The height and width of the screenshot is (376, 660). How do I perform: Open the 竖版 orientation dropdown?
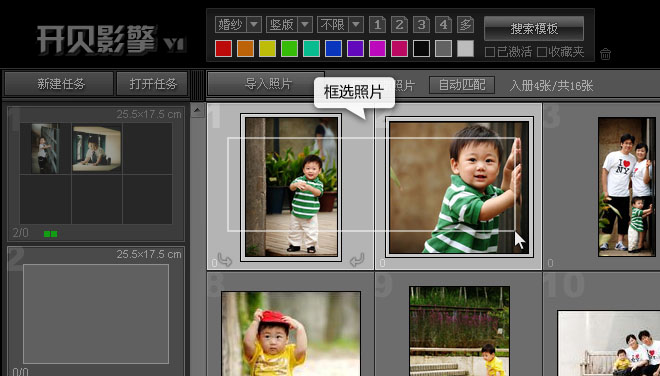tap(289, 25)
